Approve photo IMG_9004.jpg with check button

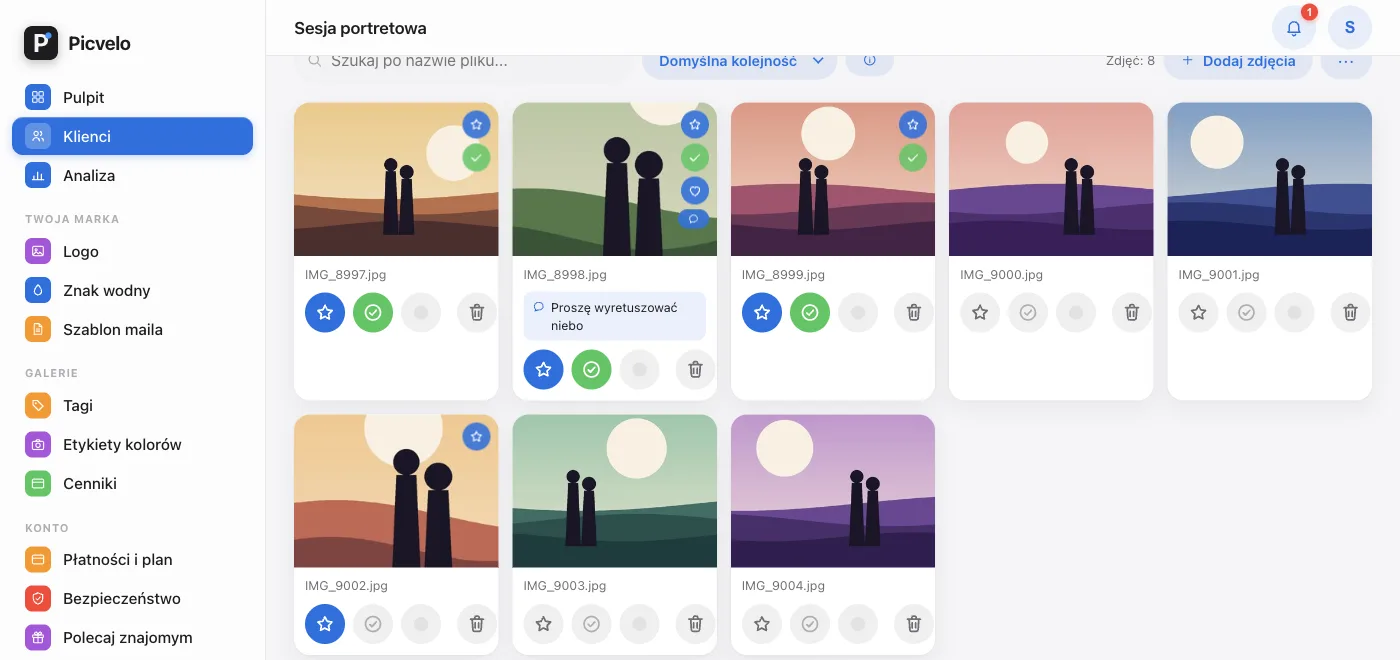810,624
